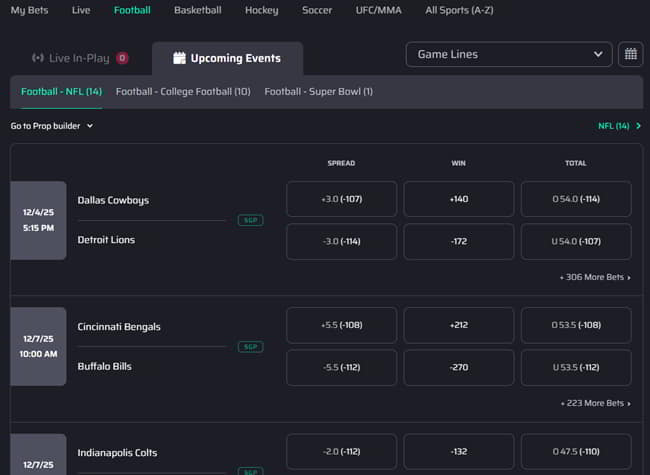Bet Colts spread -2.0 (-112)
This screenshot has width=650, height=475.
(x=342, y=451)
